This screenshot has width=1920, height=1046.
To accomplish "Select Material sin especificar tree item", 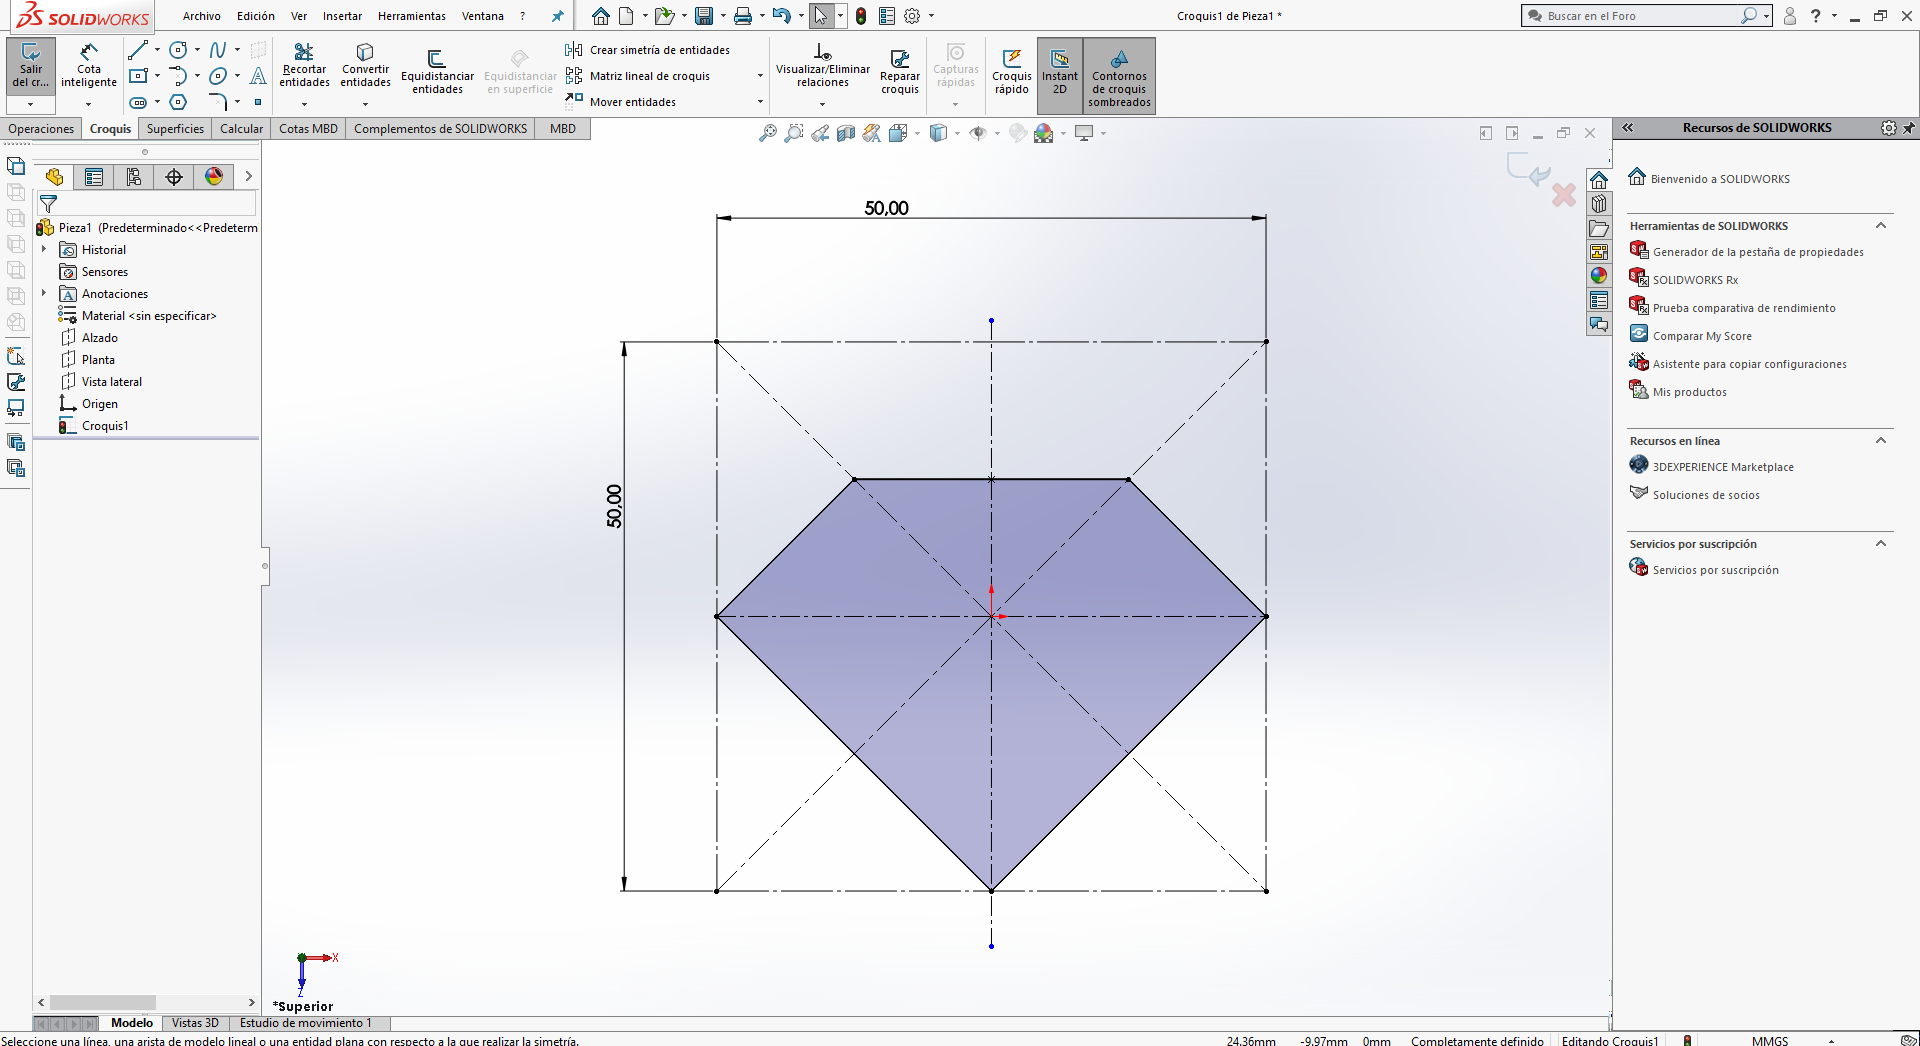I will click(149, 316).
